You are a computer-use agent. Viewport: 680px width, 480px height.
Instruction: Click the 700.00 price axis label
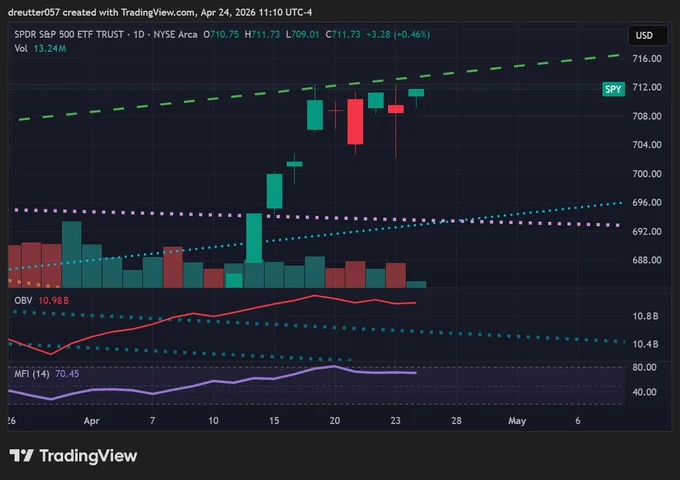[647, 174]
